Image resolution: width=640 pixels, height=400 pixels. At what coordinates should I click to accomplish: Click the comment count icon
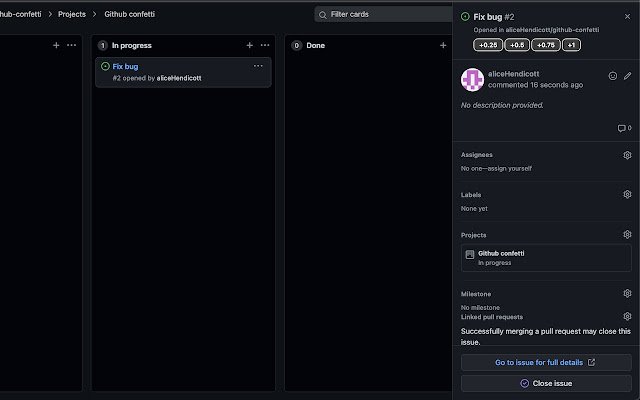pyautogui.click(x=621, y=128)
